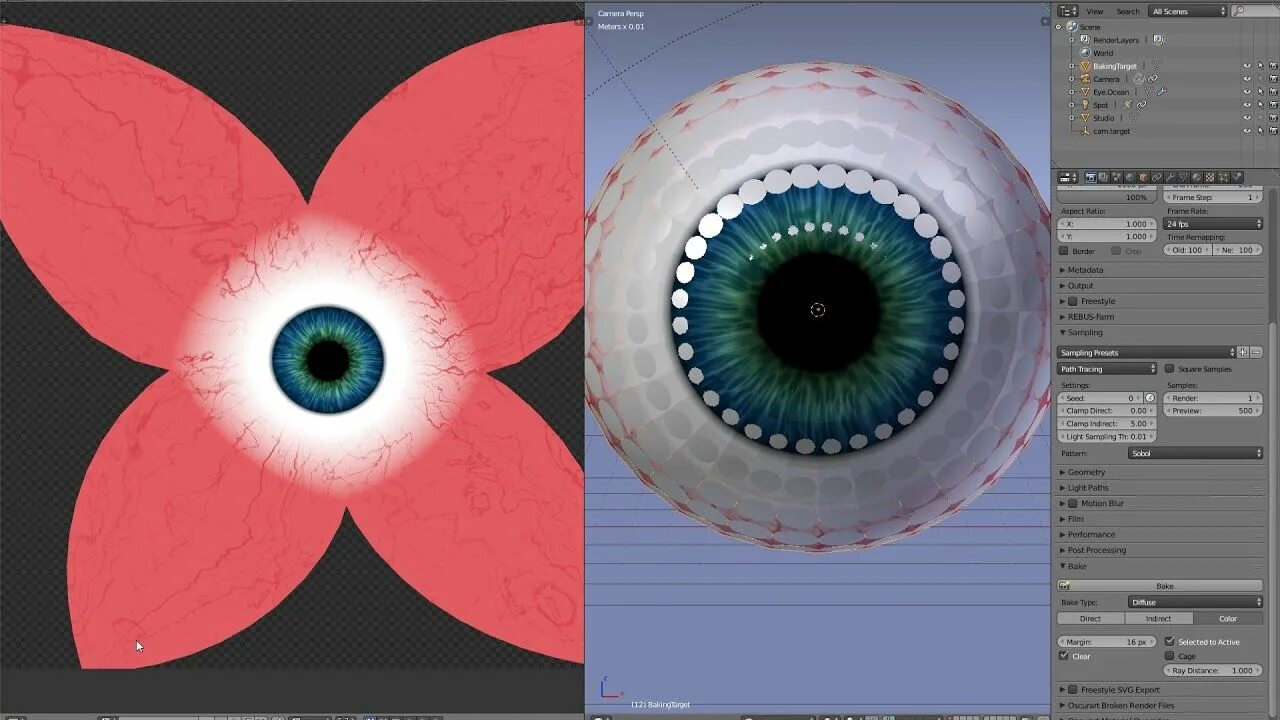This screenshot has height=720, width=1280.
Task: Toggle the Direct bake pass button
Action: pyautogui.click(x=1091, y=618)
